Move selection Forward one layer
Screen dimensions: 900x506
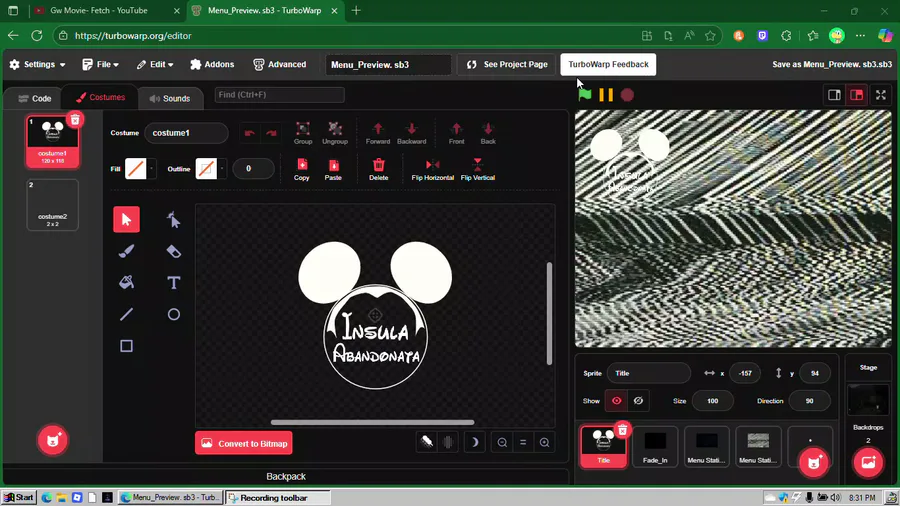pos(378,133)
